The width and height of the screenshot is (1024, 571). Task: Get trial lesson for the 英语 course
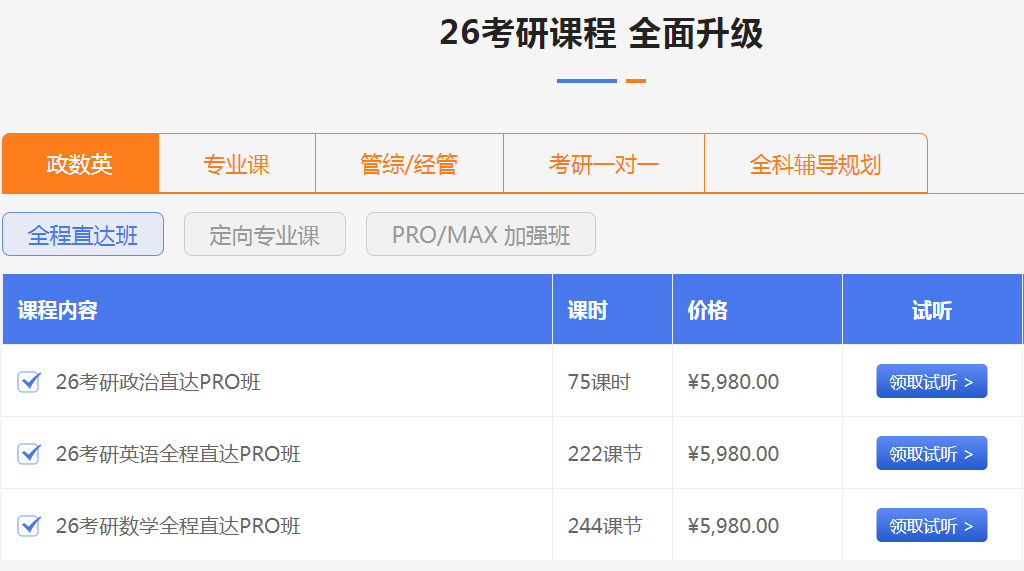point(931,454)
